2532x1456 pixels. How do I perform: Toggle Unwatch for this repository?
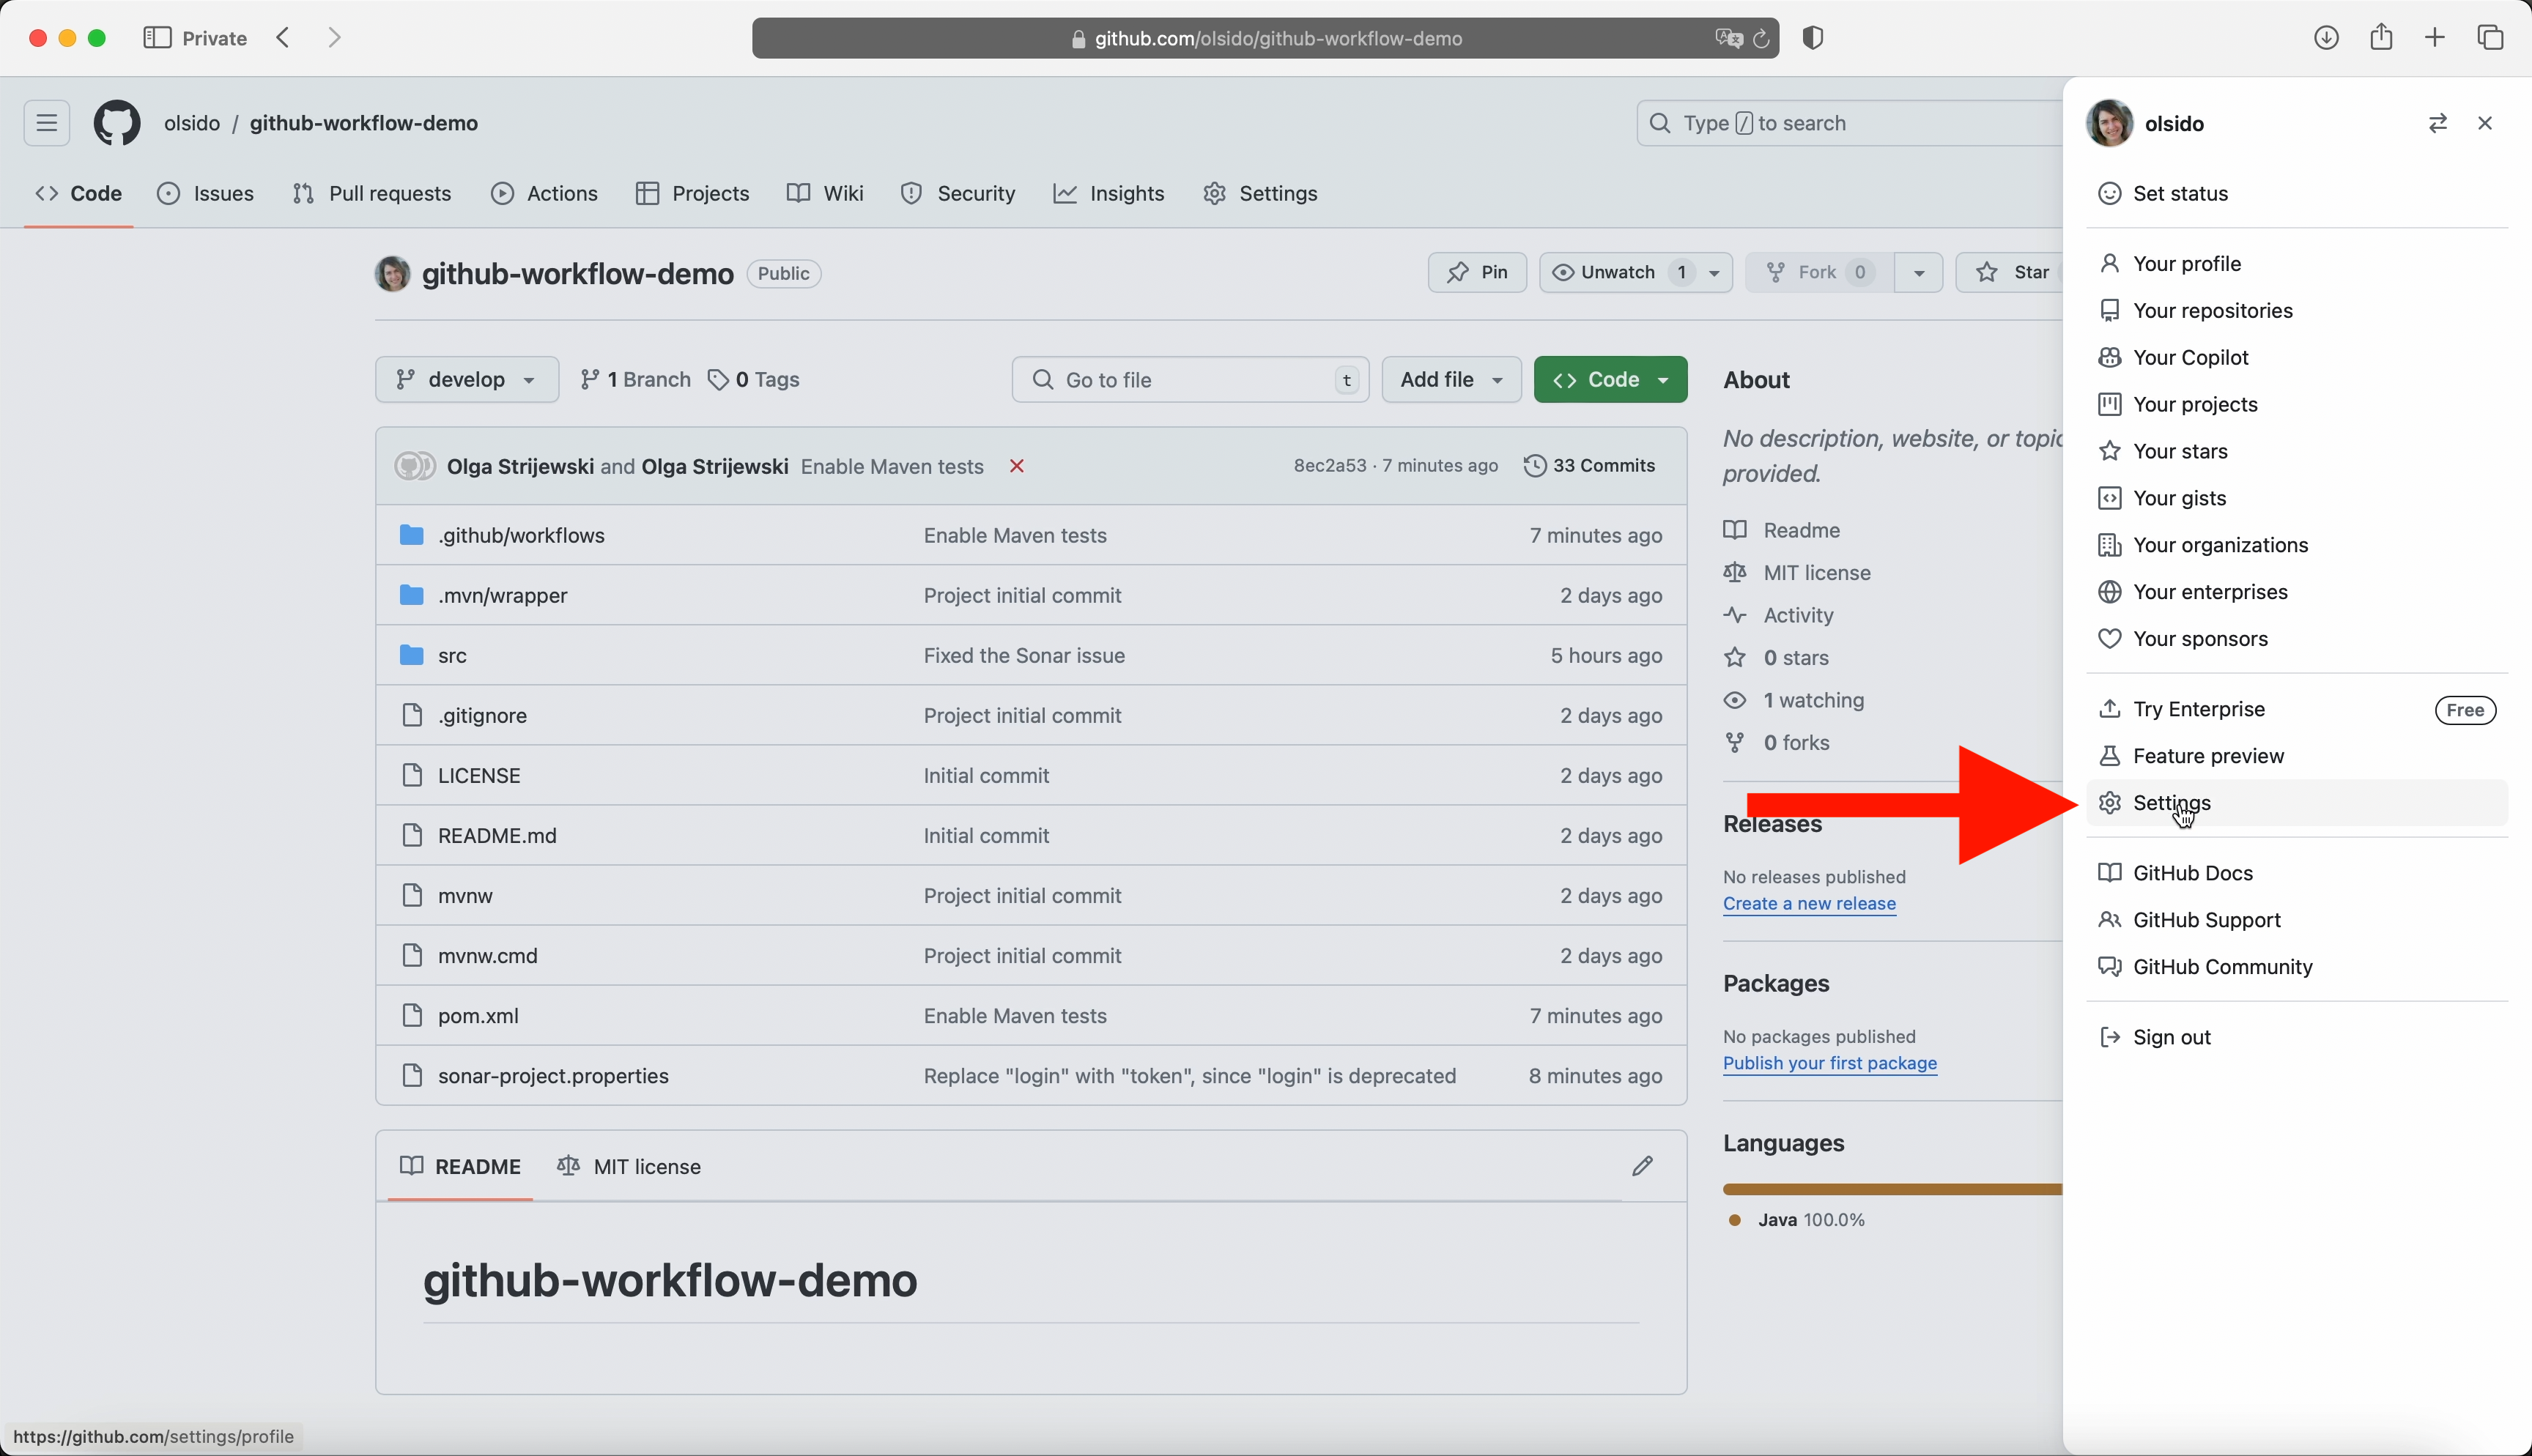[1617, 272]
